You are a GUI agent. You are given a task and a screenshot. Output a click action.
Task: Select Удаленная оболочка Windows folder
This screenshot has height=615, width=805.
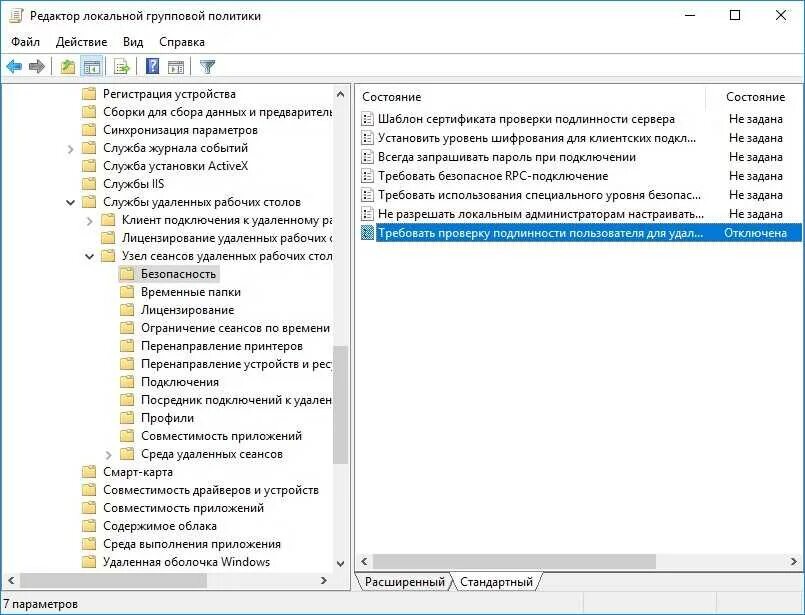coord(186,562)
